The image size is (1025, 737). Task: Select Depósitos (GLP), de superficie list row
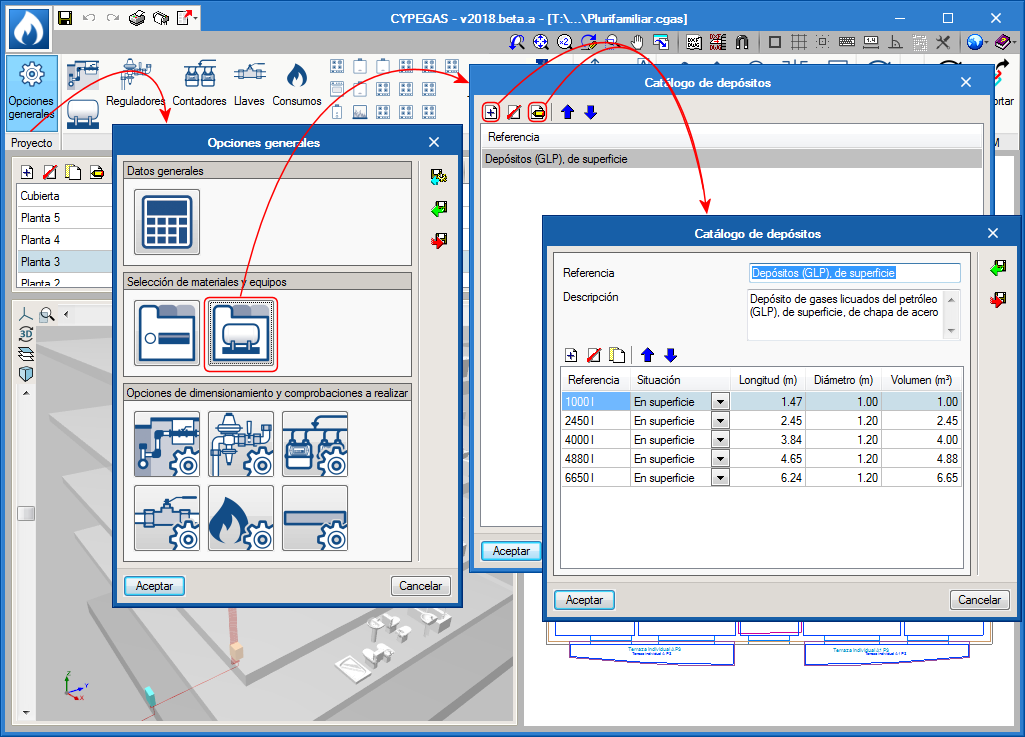[732, 159]
